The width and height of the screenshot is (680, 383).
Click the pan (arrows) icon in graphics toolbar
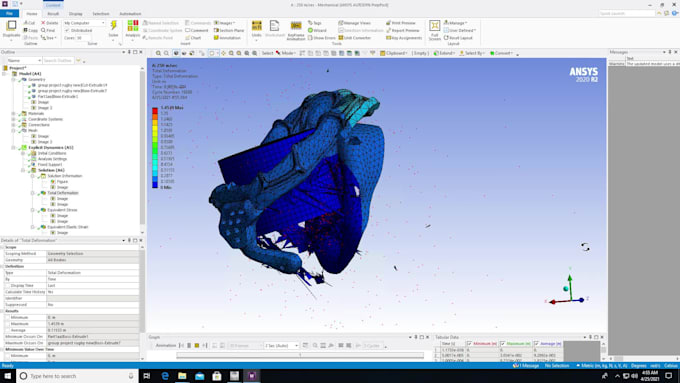click(x=223, y=53)
